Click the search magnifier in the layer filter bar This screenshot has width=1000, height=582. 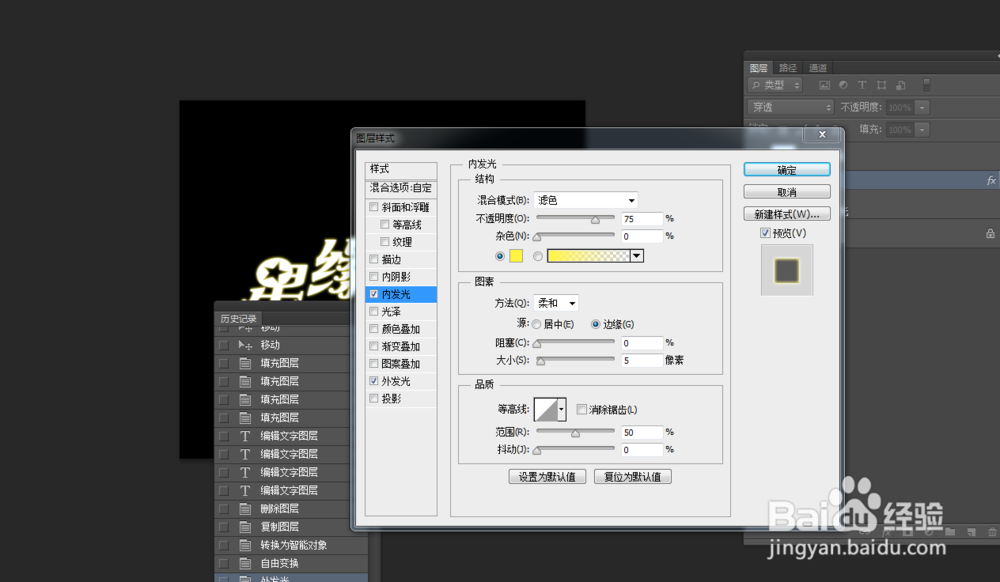756,85
